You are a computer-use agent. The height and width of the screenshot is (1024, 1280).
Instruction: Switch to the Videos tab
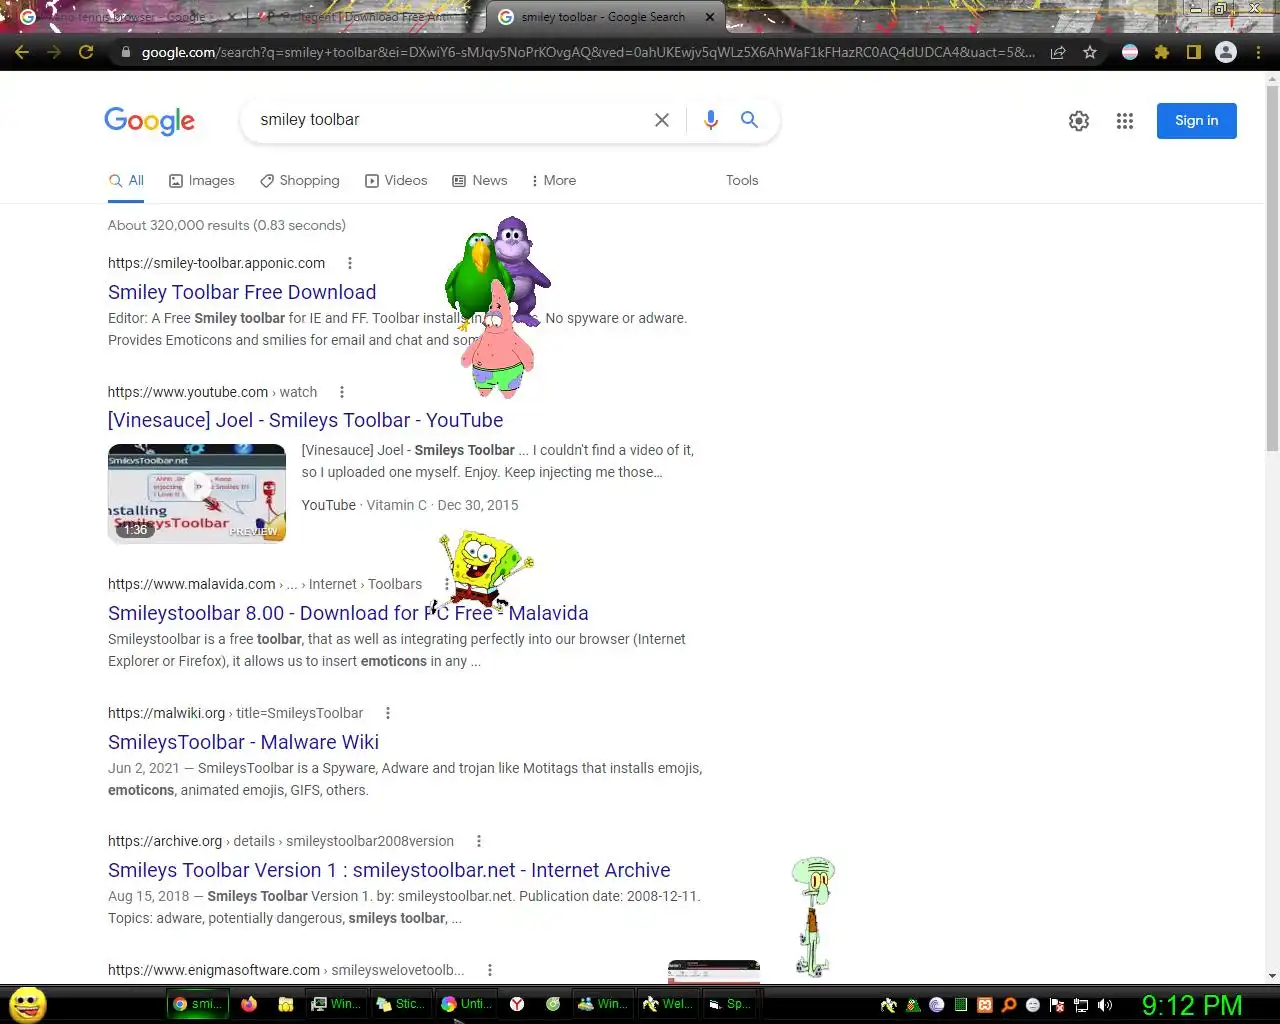(396, 181)
